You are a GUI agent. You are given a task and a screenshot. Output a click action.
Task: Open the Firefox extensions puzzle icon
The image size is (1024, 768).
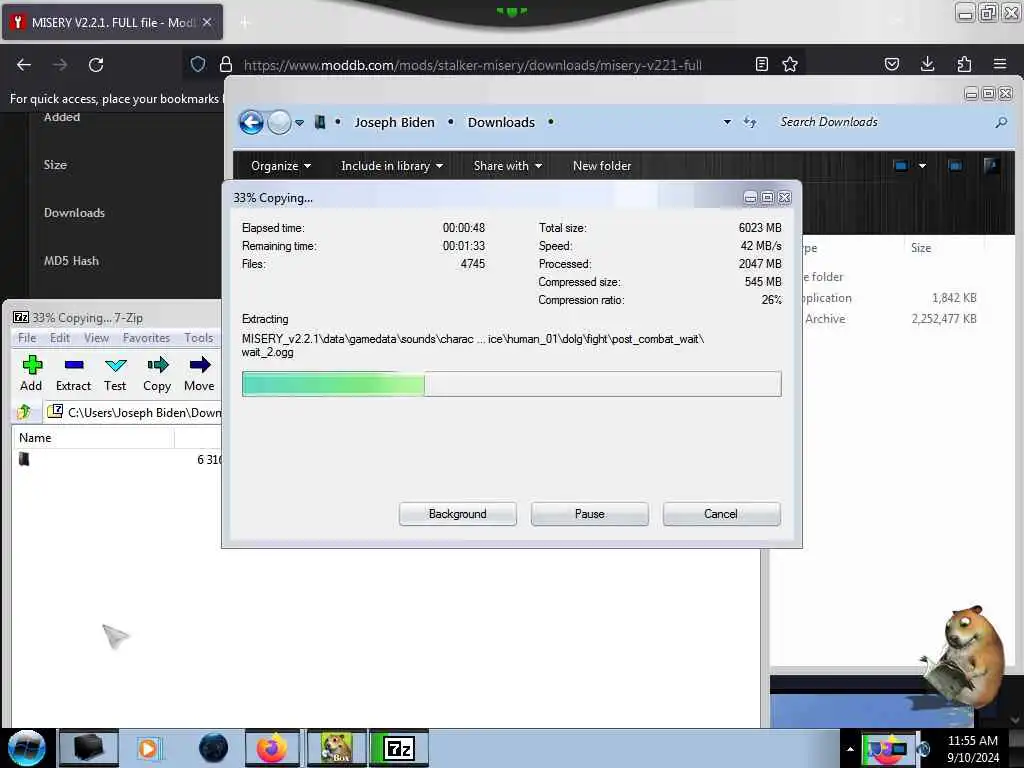pyautogui.click(x=965, y=64)
